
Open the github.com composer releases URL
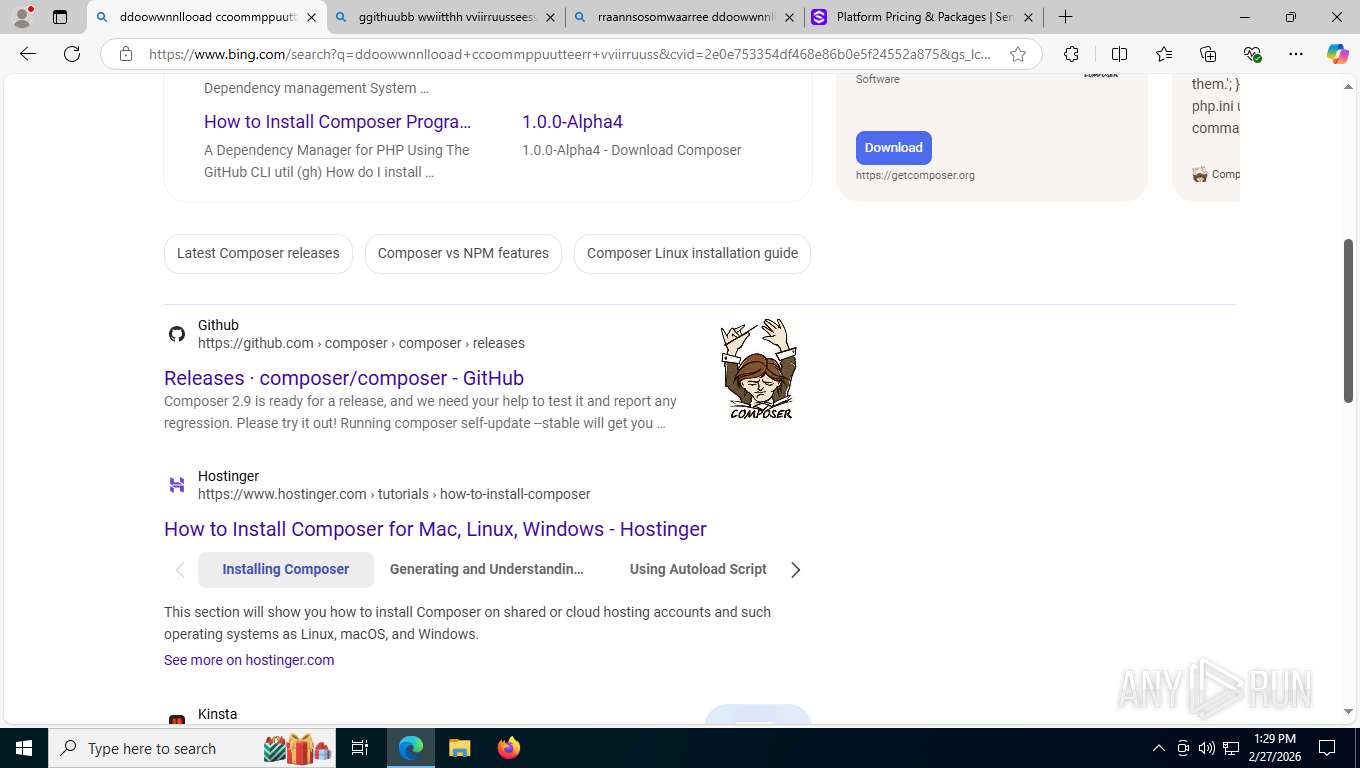click(x=361, y=343)
